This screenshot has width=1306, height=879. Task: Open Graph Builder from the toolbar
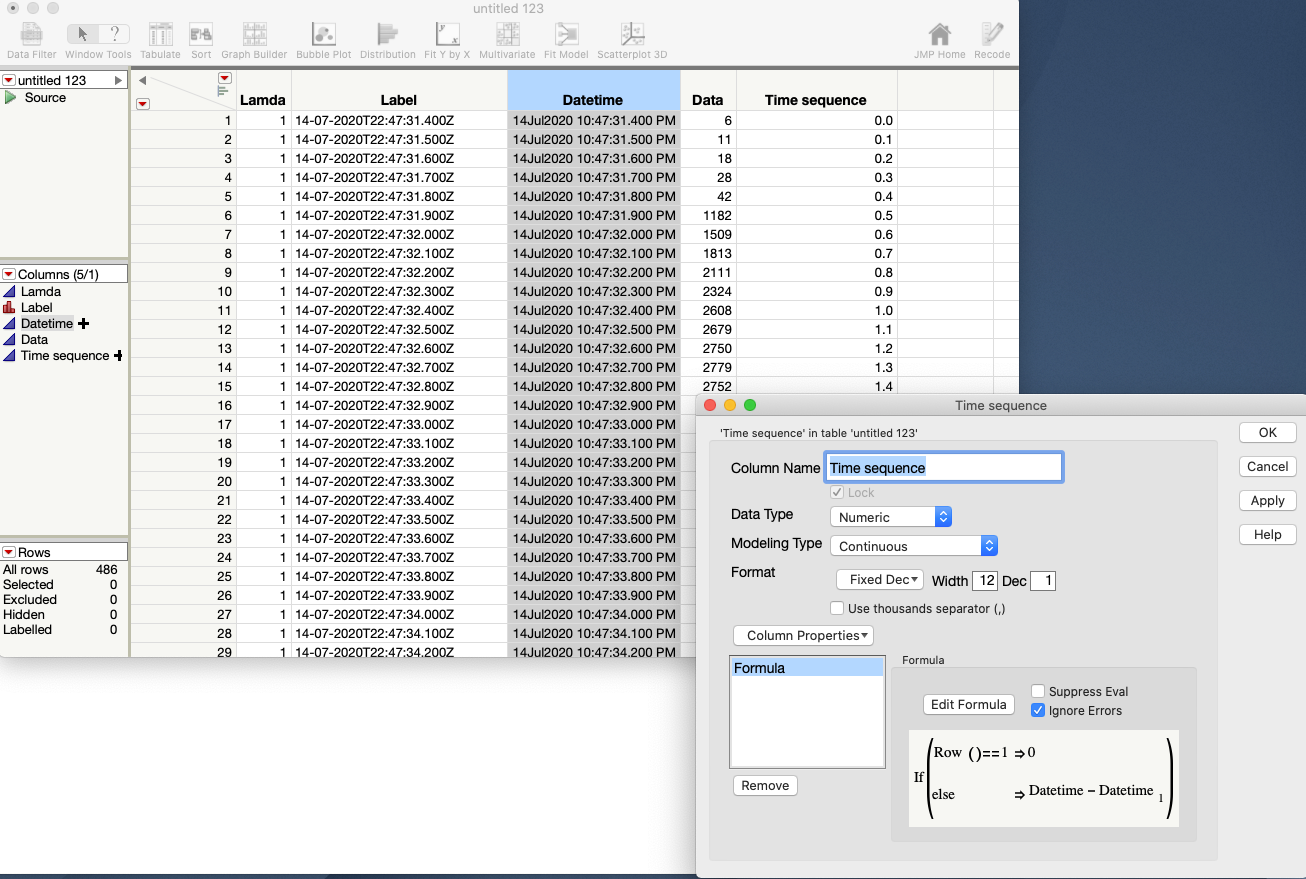pyautogui.click(x=254, y=35)
